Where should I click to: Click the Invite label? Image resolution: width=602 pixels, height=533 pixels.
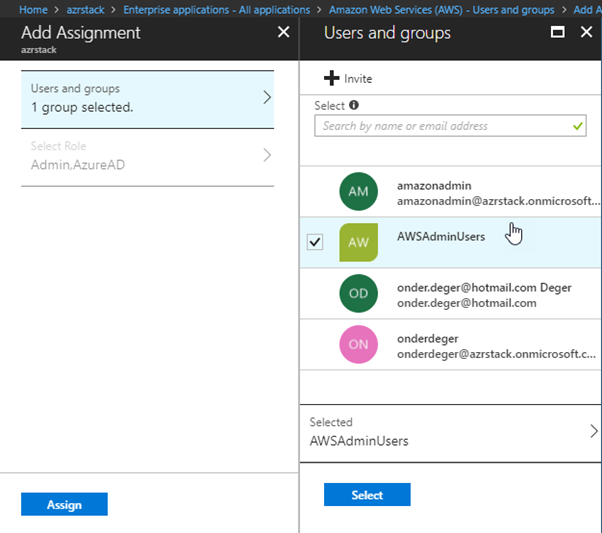(x=358, y=79)
